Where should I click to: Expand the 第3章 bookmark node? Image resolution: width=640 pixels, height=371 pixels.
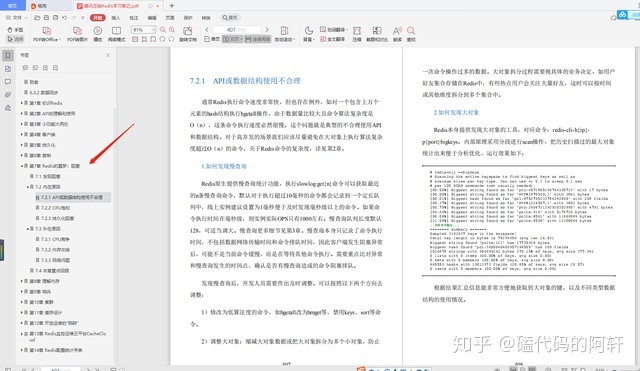coord(22,124)
